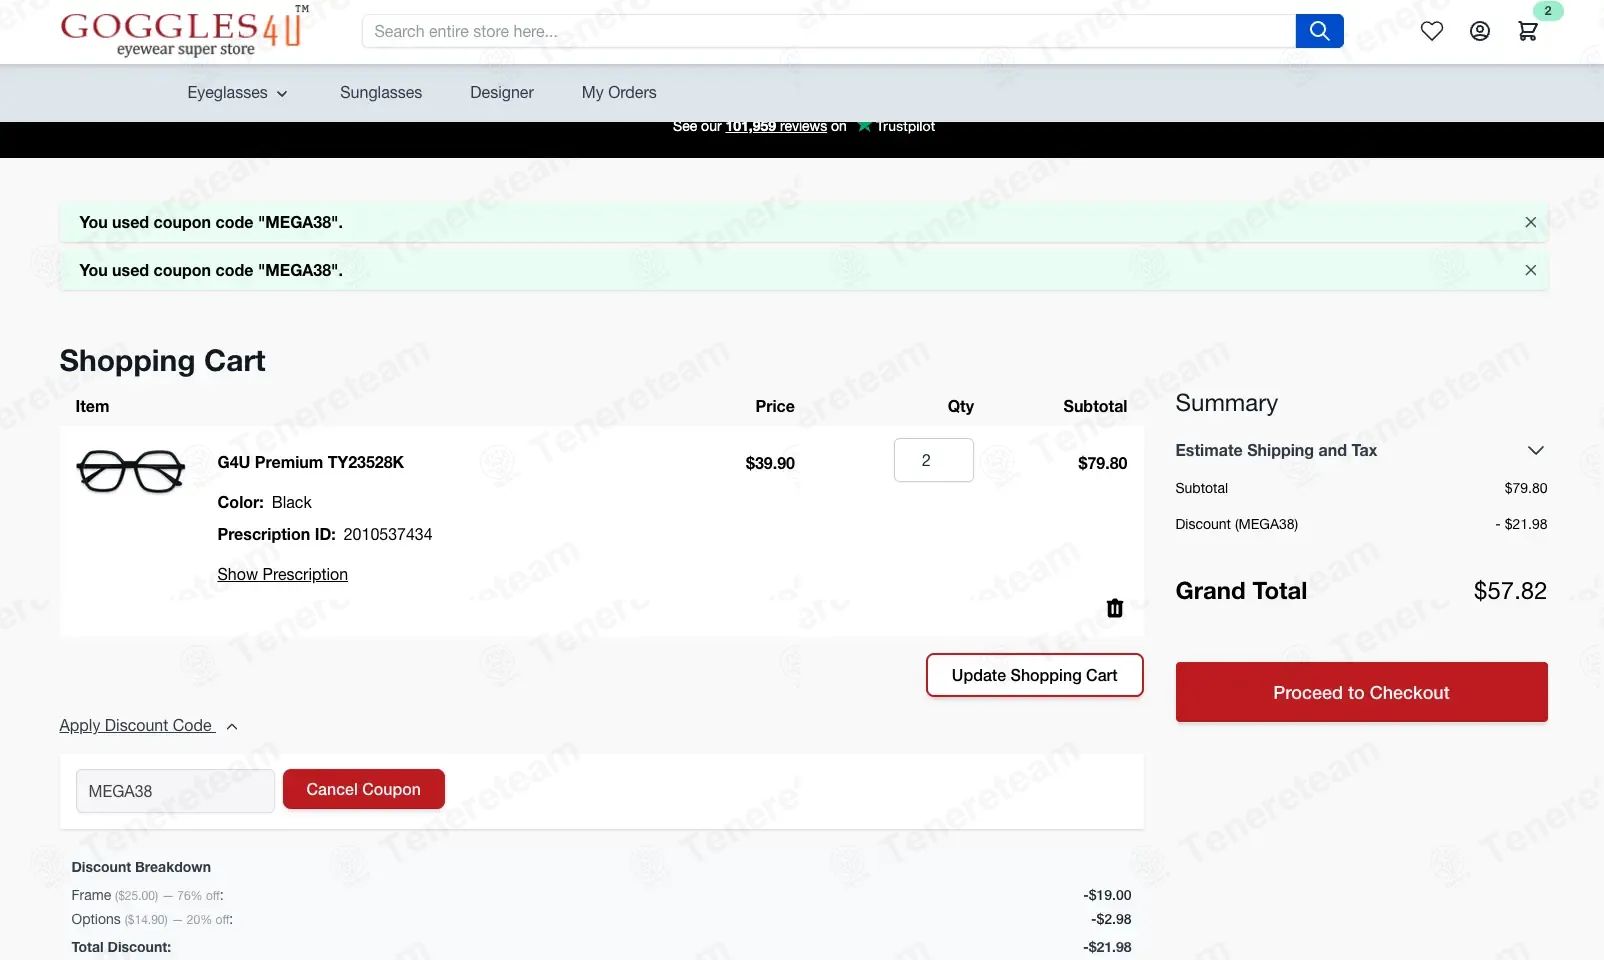
Task: Expand the Eyeglasses menu
Action: [237, 93]
